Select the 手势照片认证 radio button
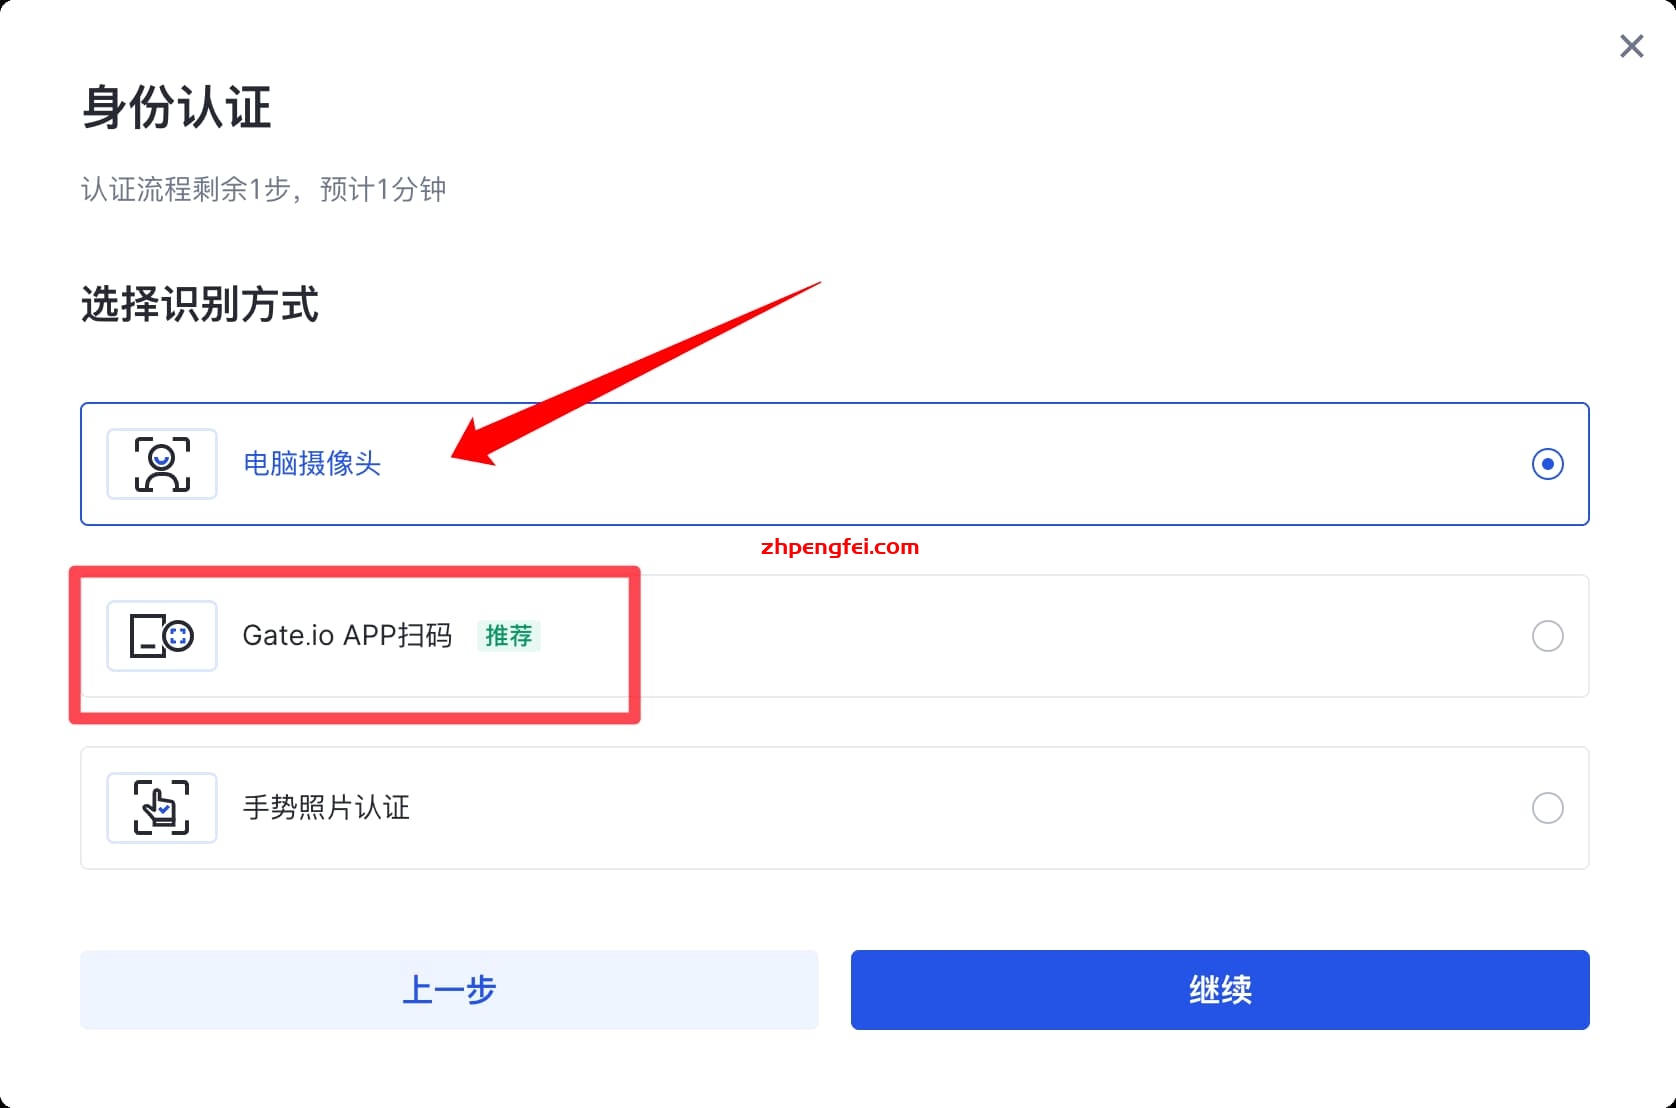 [x=1547, y=808]
